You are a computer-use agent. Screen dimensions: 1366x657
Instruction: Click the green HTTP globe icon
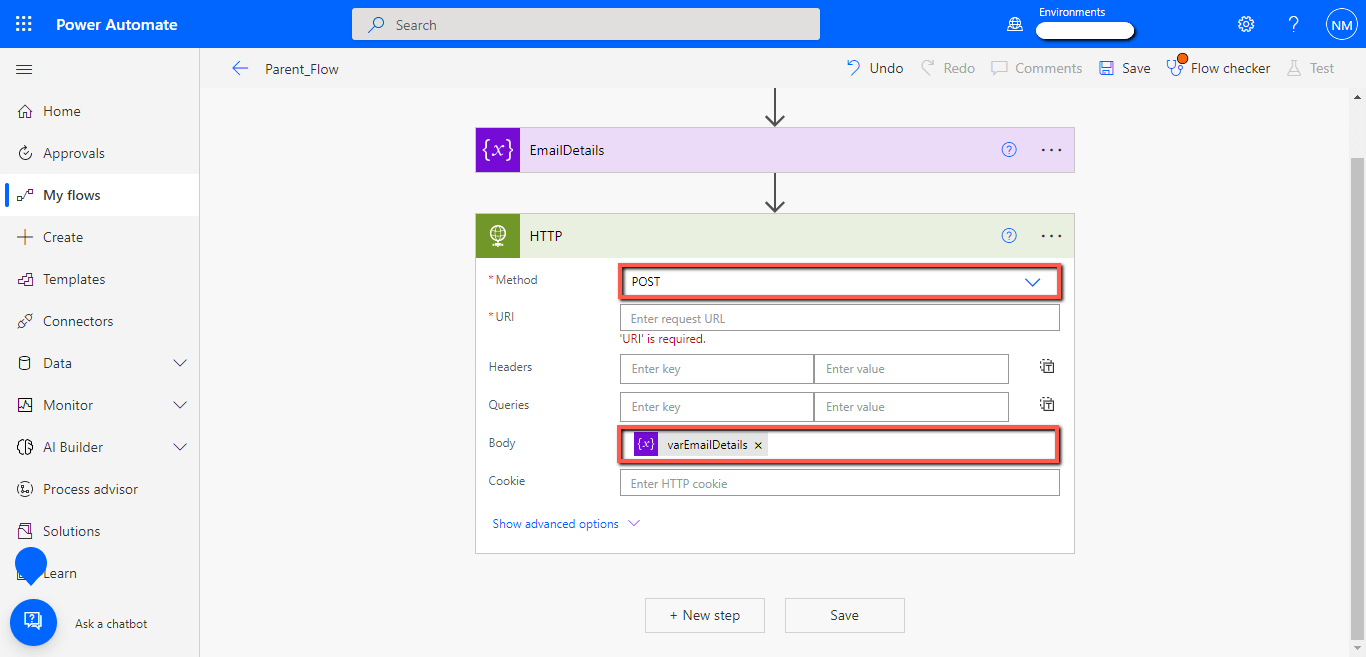(x=498, y=236)
